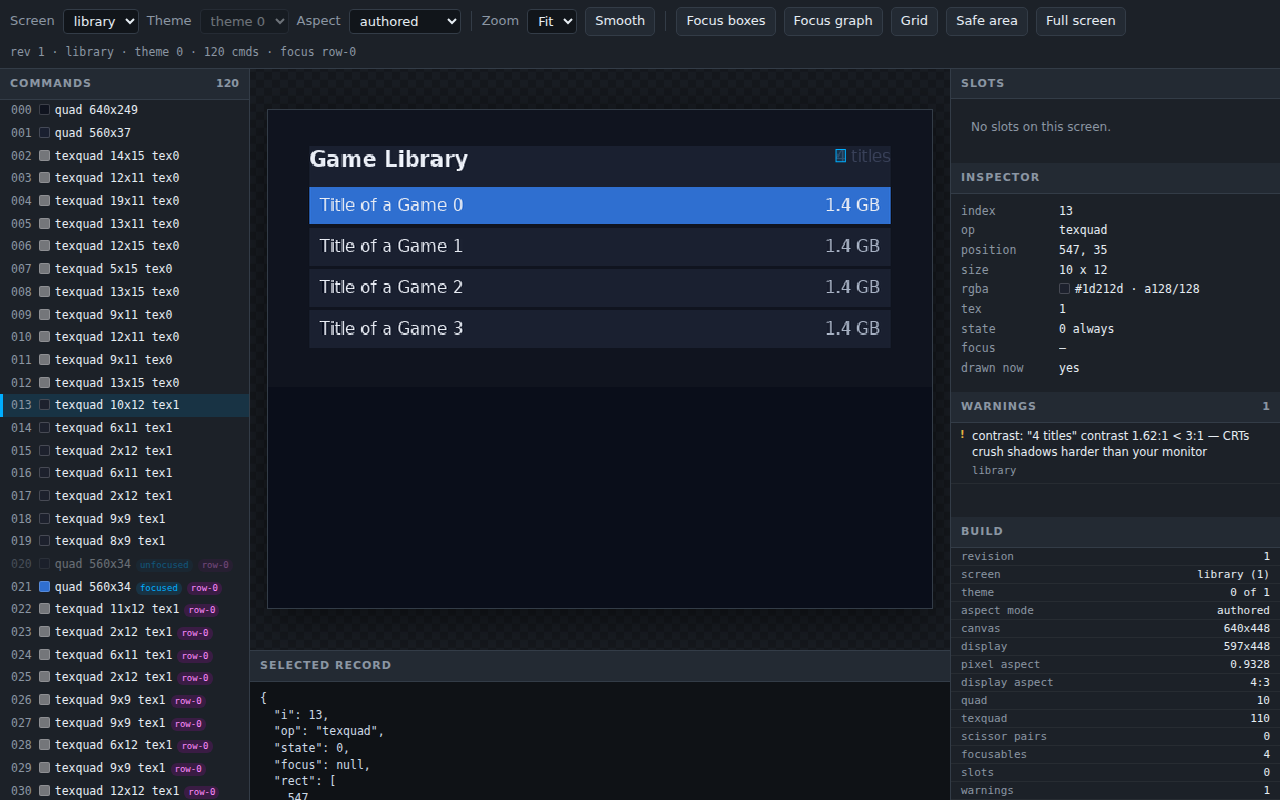The width and height of the screenshot is (1280, 800).
Task: Click the Slots panel header
Action: click(x=1115, y=83)
